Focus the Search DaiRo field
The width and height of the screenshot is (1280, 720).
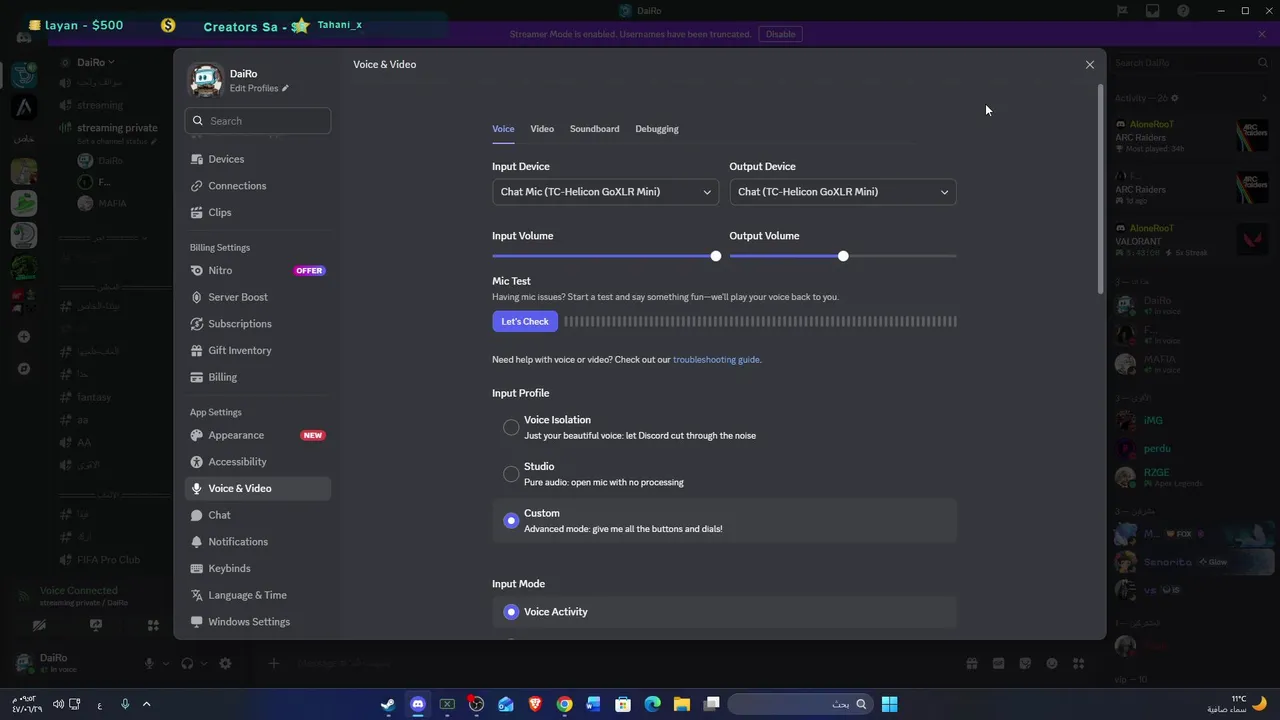[x=1190, y=63]
